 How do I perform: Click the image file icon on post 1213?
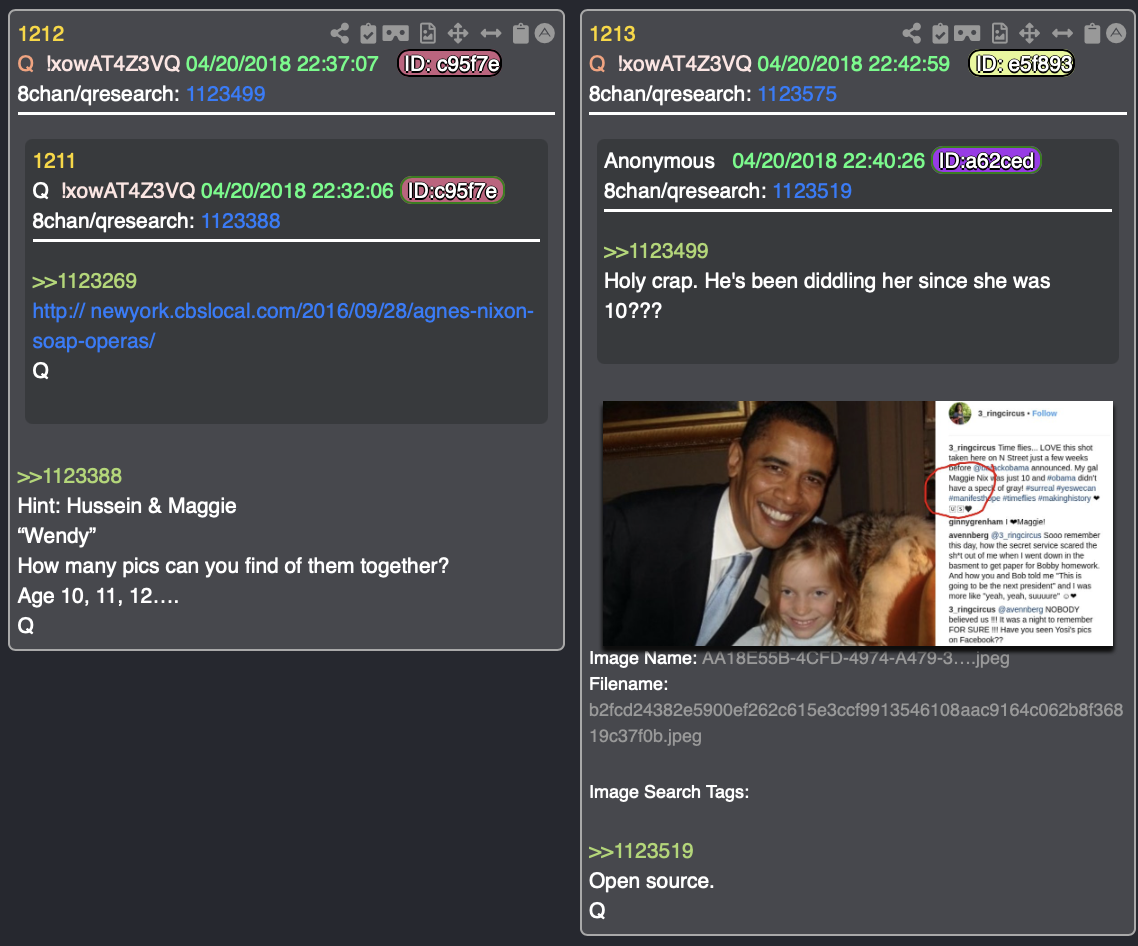[x=999, y=33]
